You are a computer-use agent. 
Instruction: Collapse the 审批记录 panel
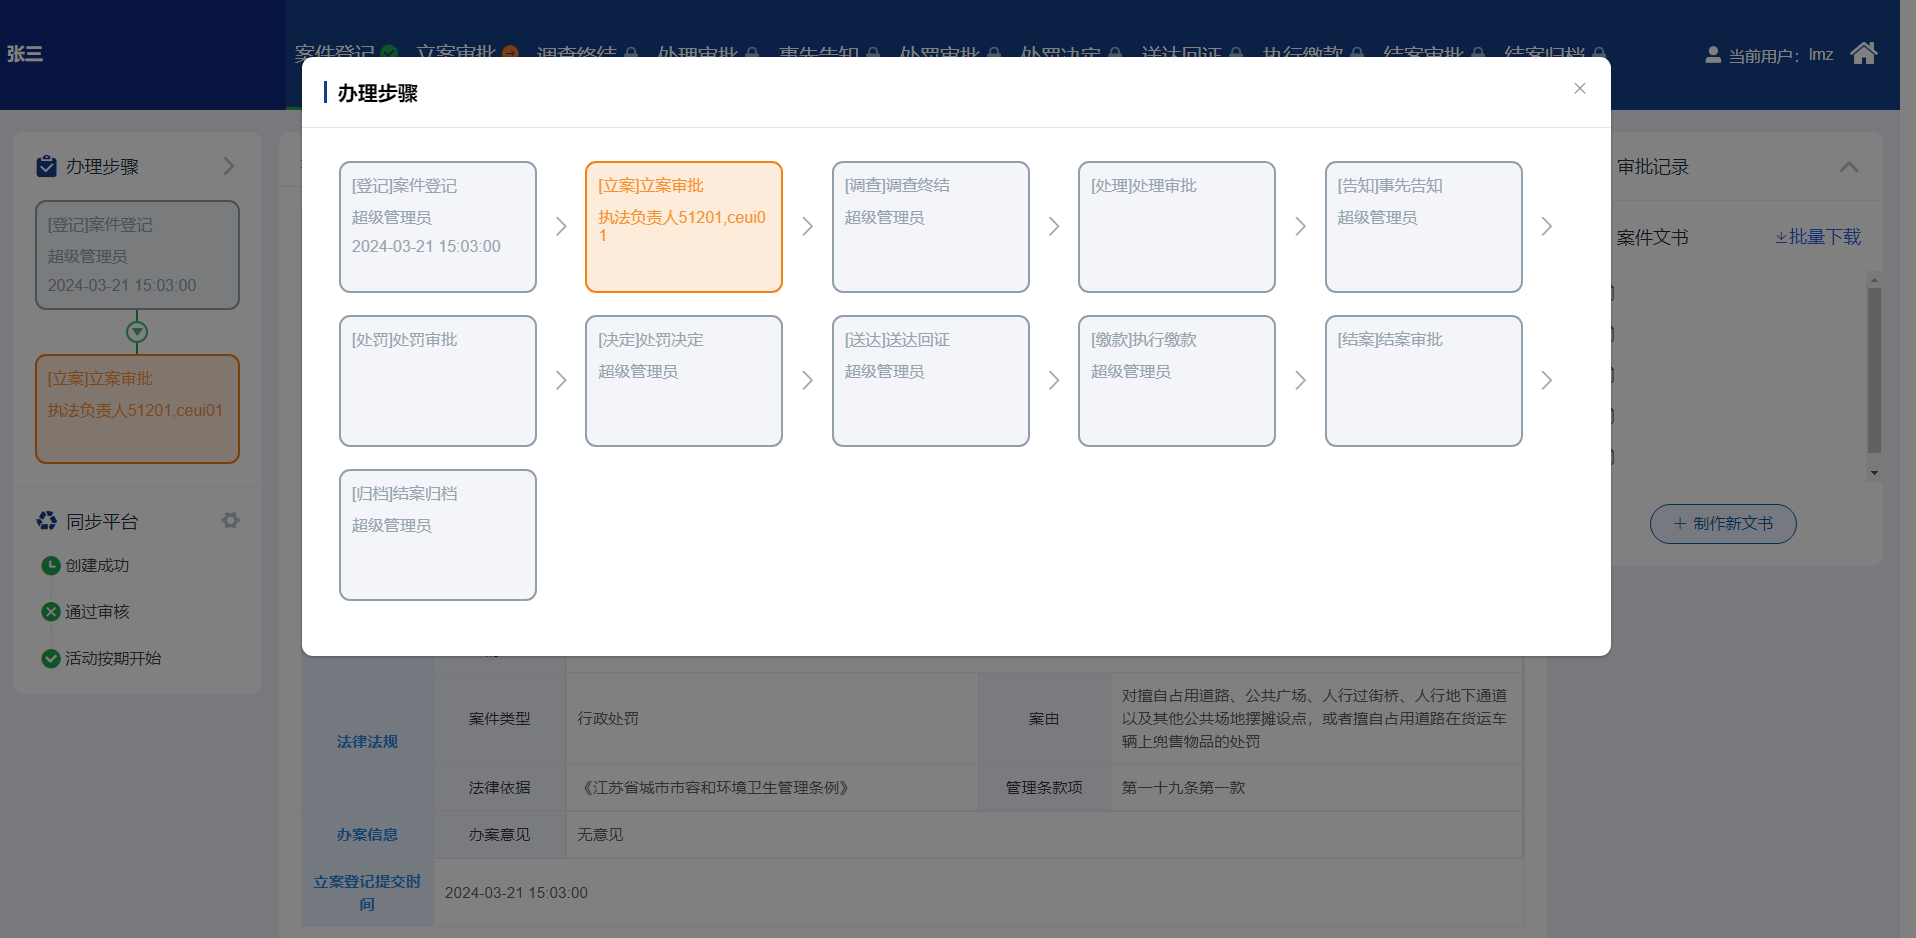point(1849,167)
